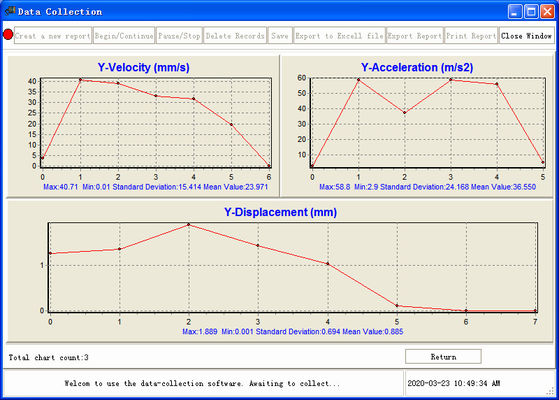Image resolution: width=559 pixels, height=400 pixels.
Task: Click the Close Window button
Action: pyautogui.click(x=527, y=36)
